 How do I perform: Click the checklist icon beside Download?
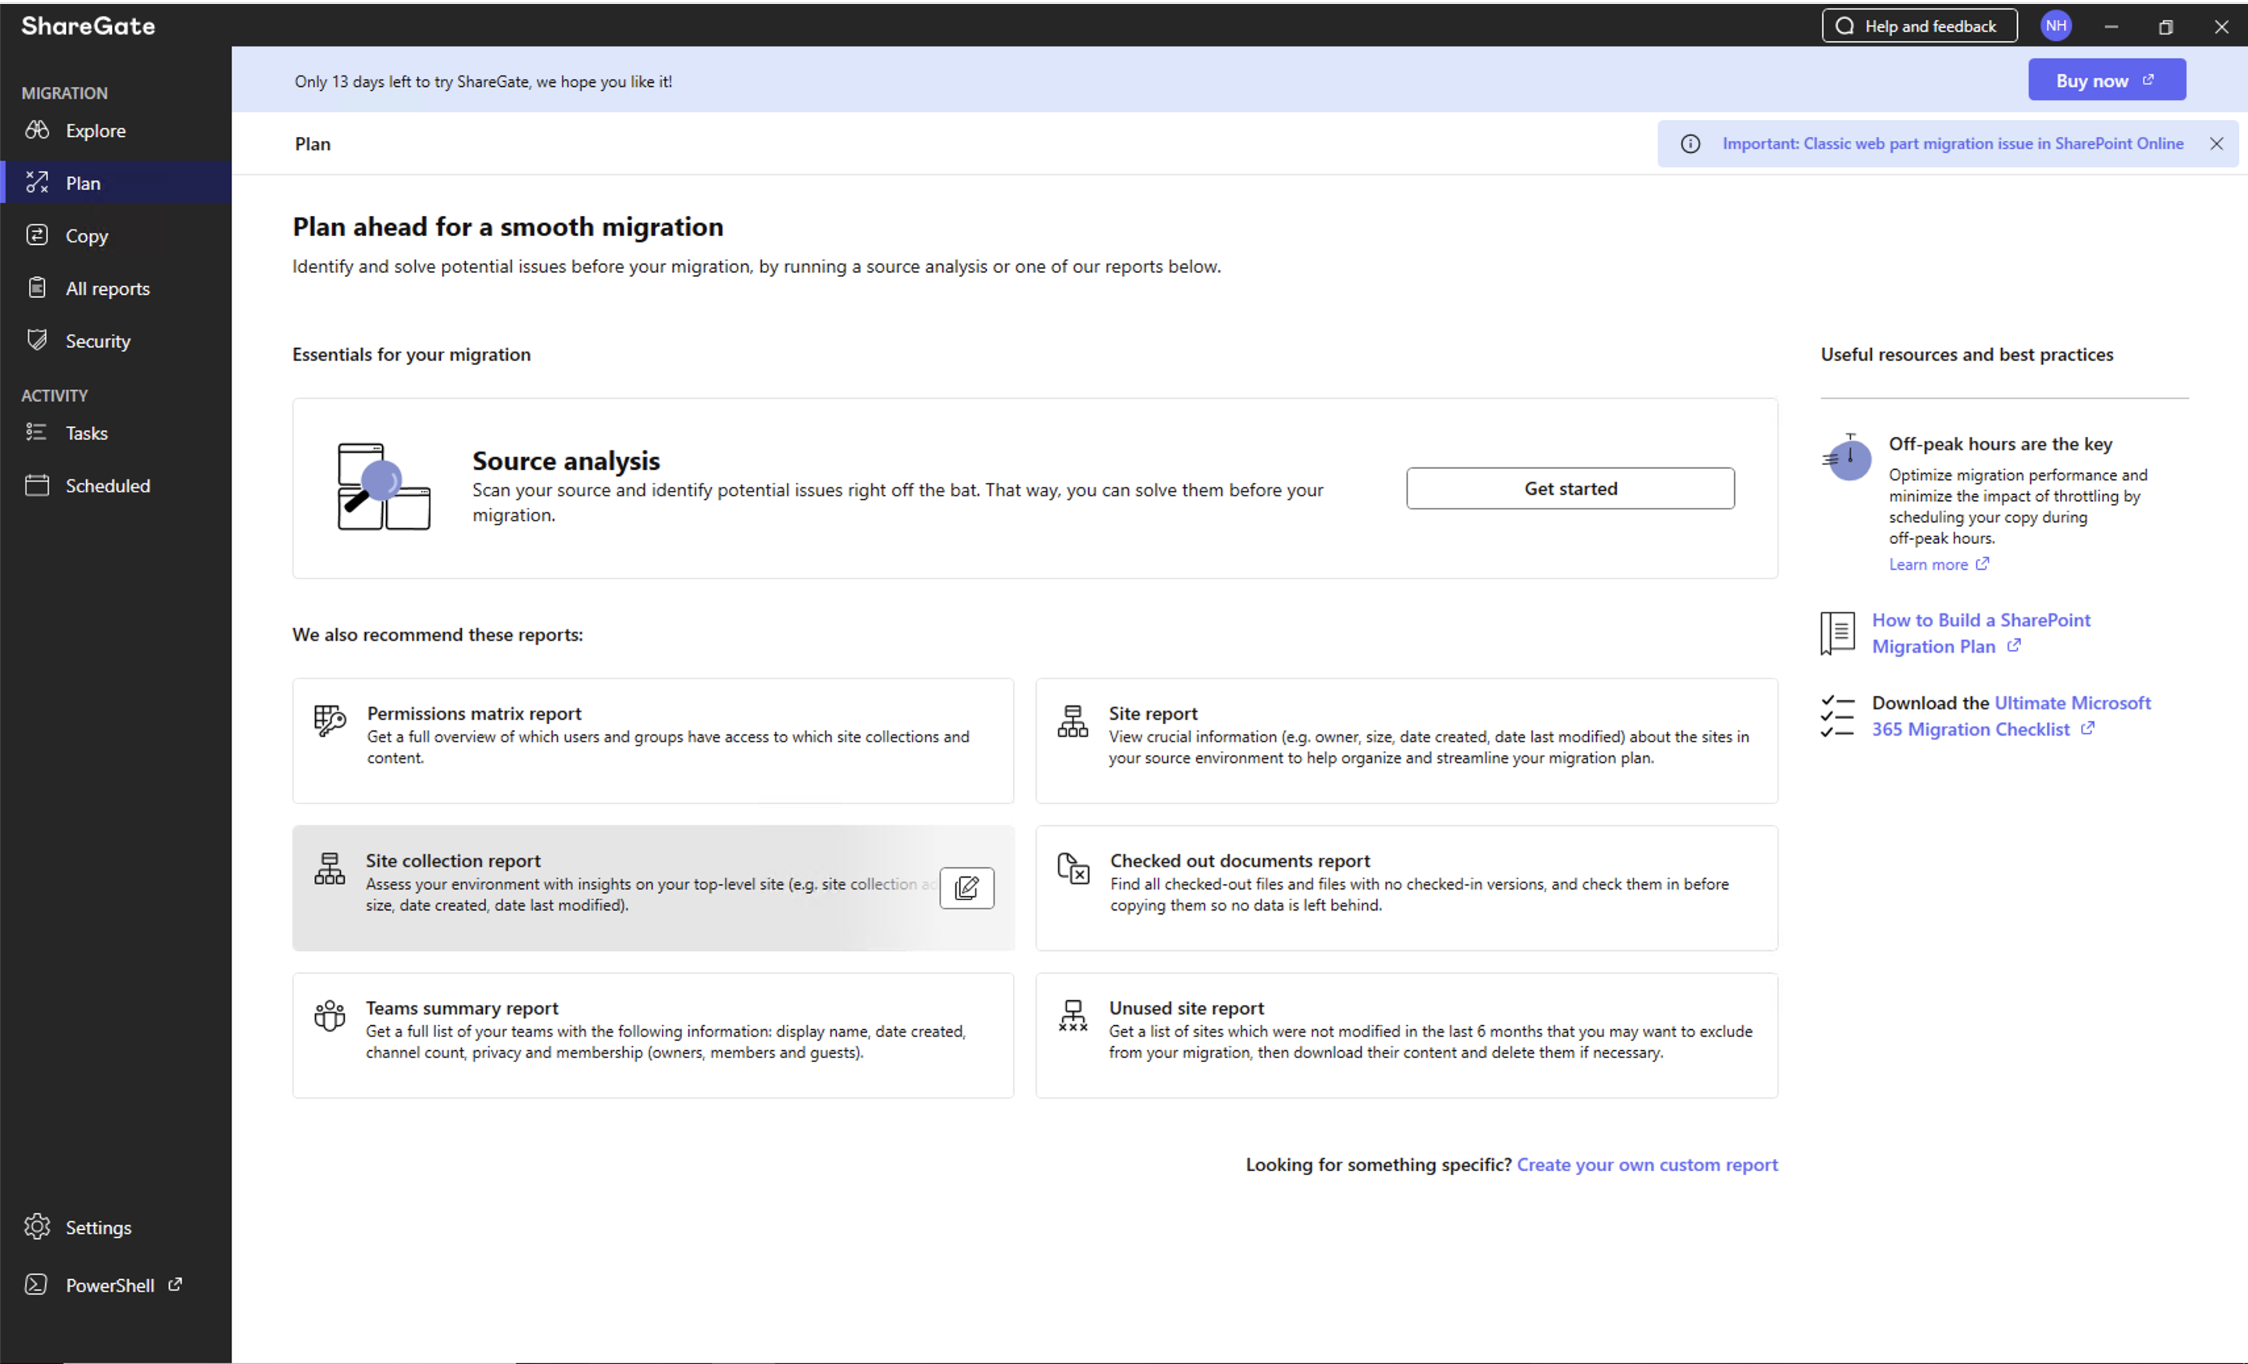tap(1838, 716)
